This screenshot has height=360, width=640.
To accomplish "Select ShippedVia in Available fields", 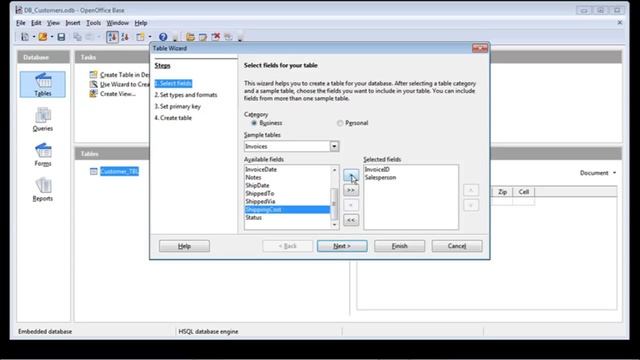I will pos(287,202).
